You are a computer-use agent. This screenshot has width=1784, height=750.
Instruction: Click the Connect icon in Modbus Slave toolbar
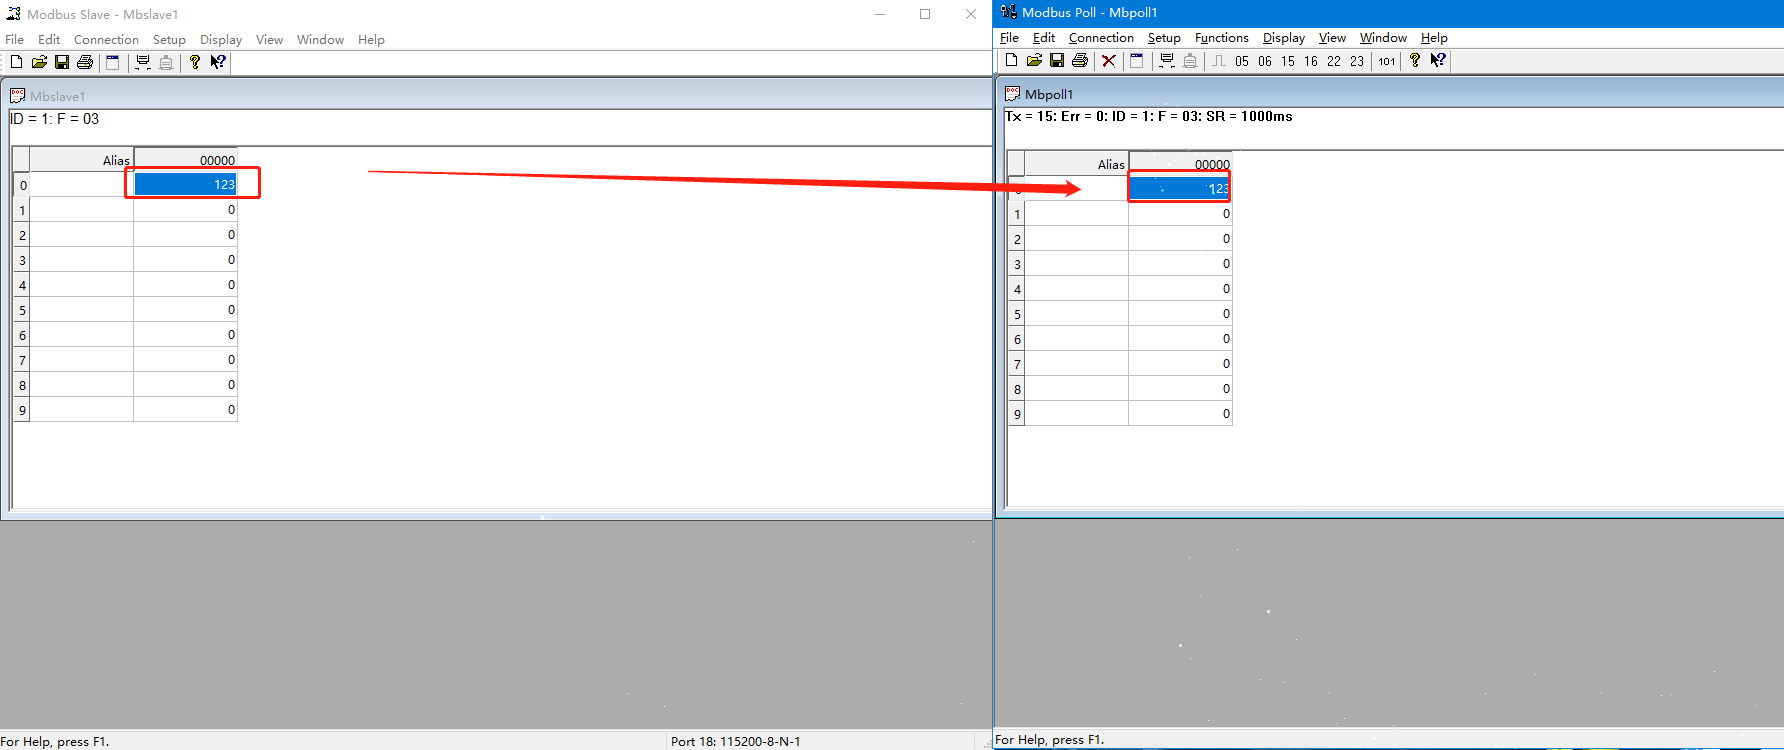[143, 62]
